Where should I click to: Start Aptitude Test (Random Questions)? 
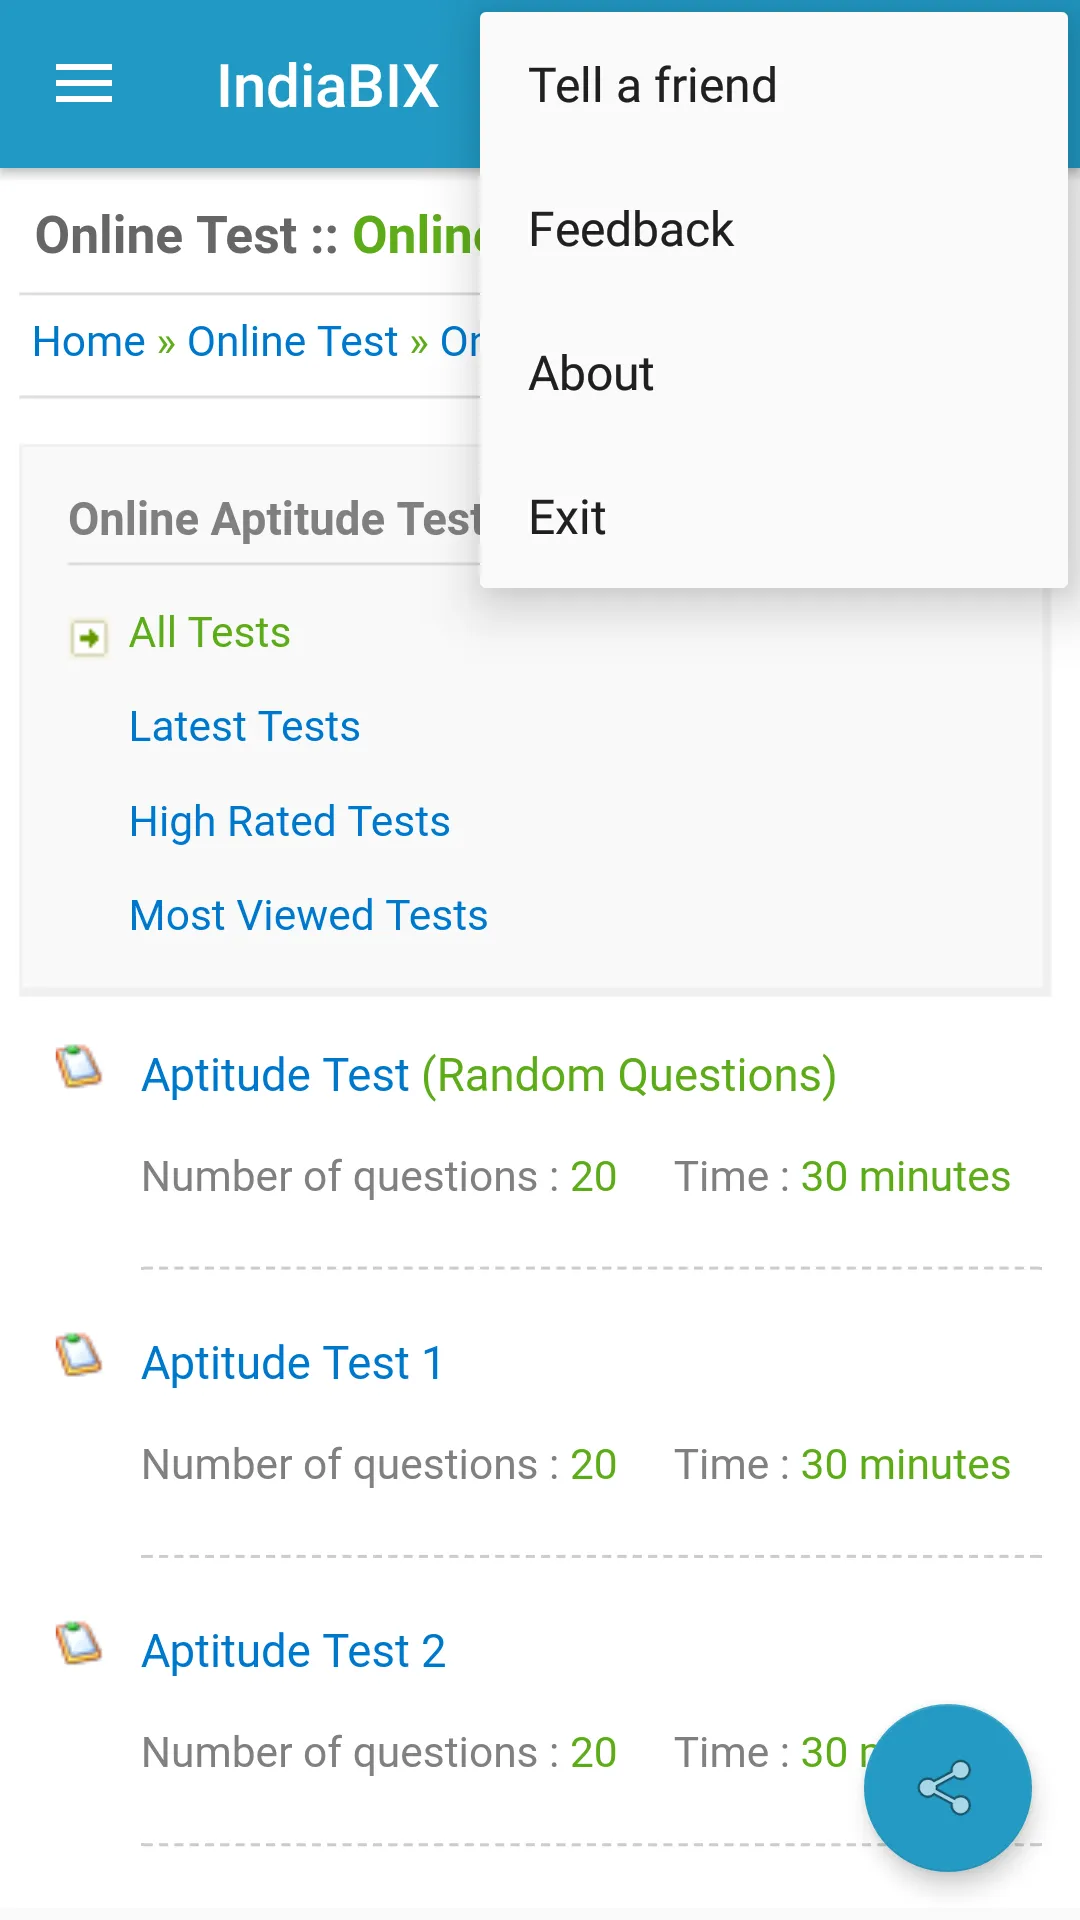[x=489, y=1076]
